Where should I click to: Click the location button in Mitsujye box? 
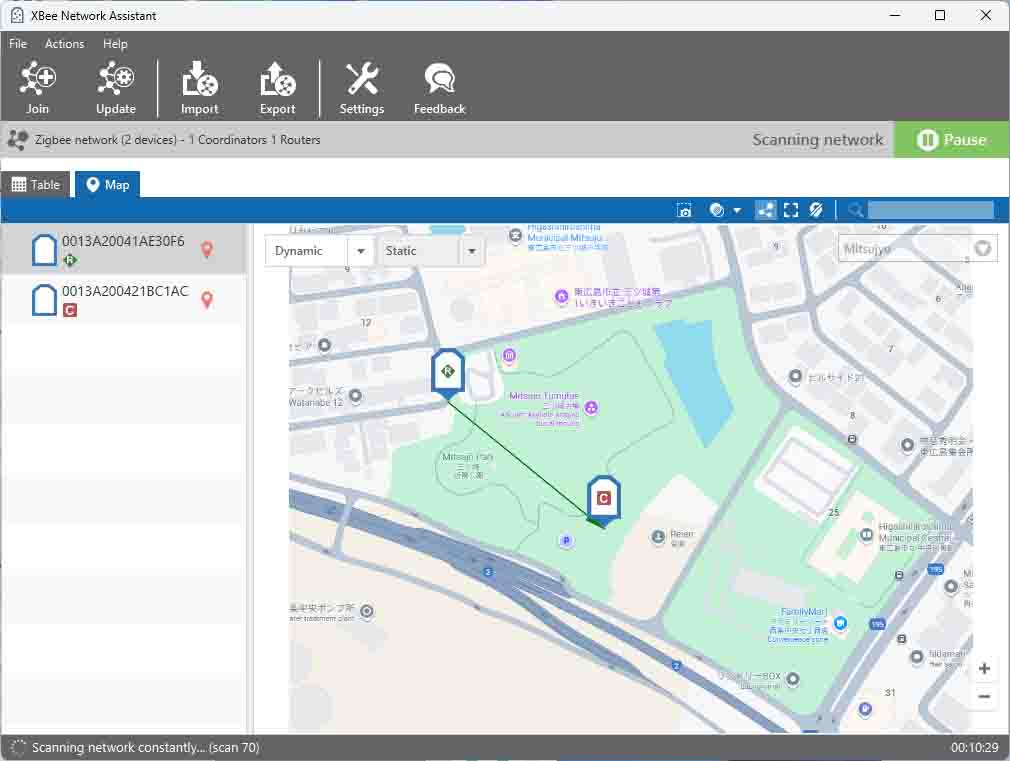coord(983,249)
